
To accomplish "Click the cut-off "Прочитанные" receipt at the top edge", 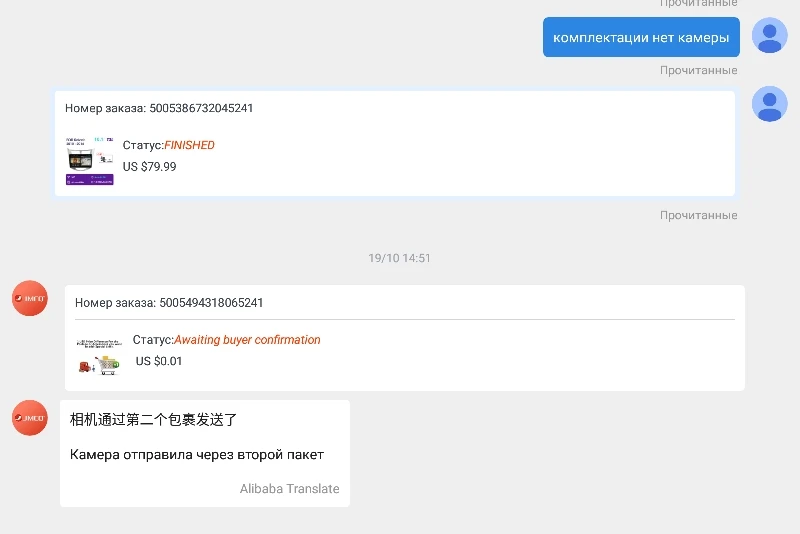I will point(698,4).
